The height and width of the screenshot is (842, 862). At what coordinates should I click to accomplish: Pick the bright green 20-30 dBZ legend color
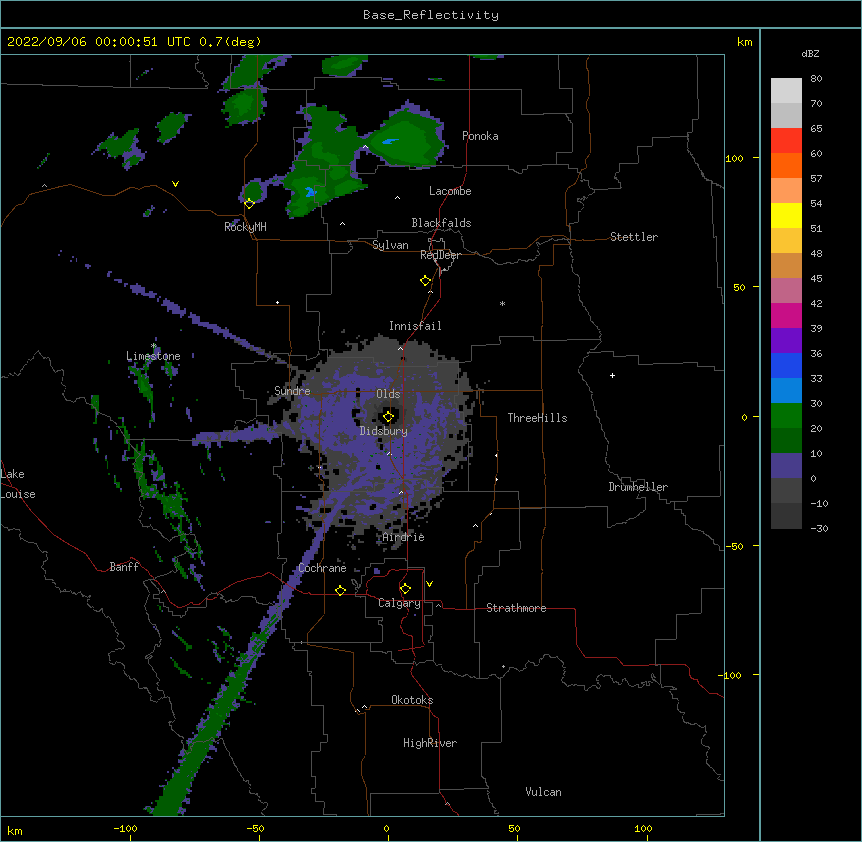[786, 416]
